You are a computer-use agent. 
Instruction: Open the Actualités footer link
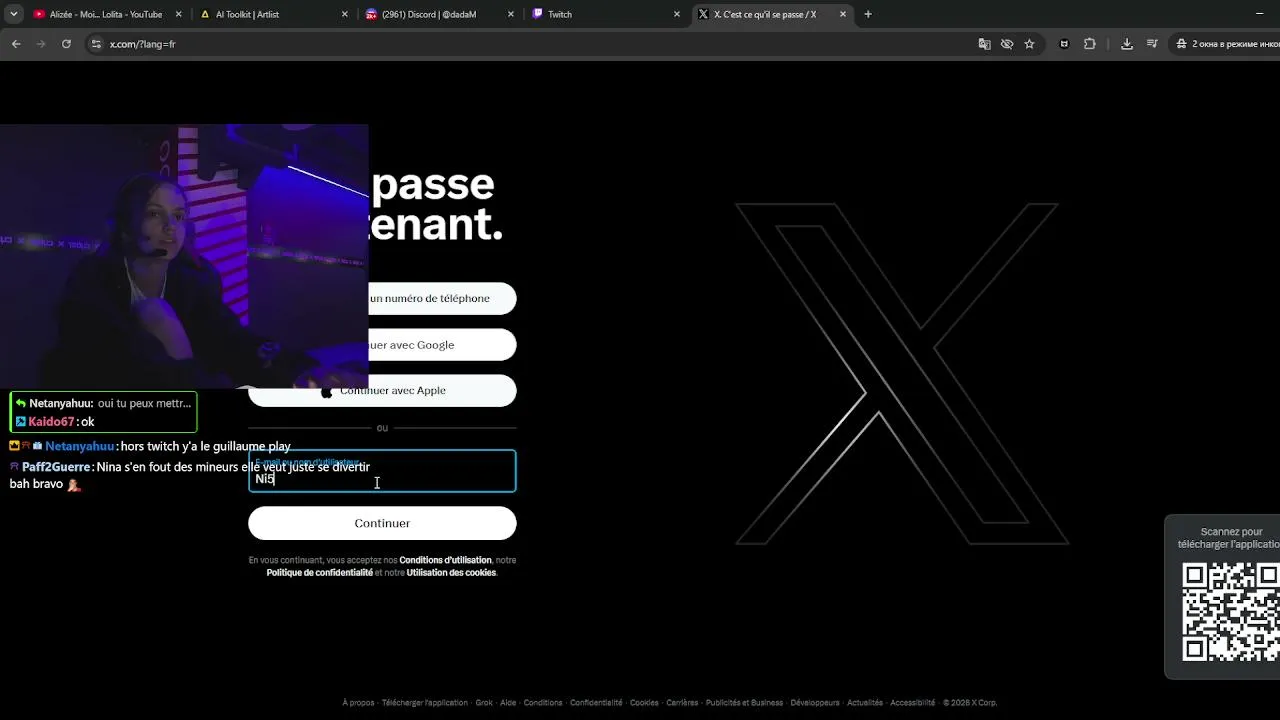[x=865, y=703]
